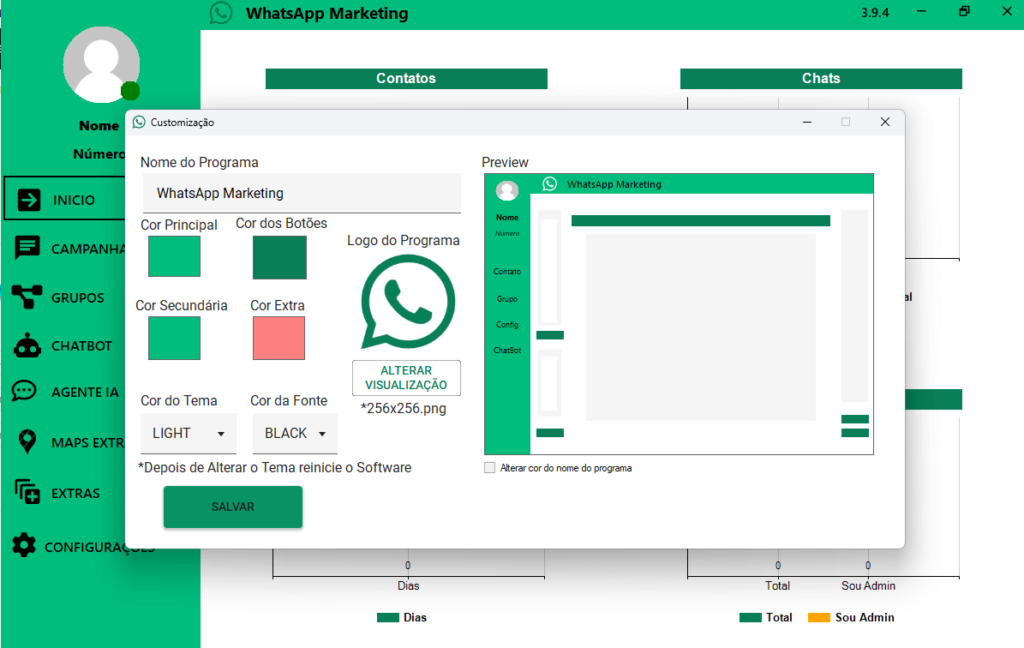Viewport: 1024px width, 648px height.
Task: Click the large WhatsApp program logo
Action: (x=408, y=301)
